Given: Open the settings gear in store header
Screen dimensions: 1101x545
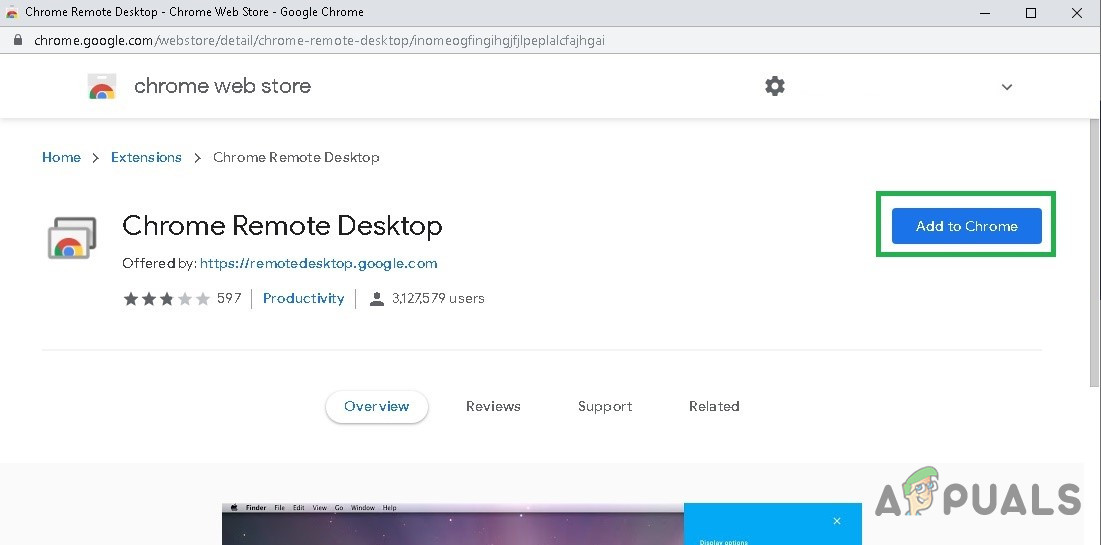Looking at the screenshot, I should 775,86.
